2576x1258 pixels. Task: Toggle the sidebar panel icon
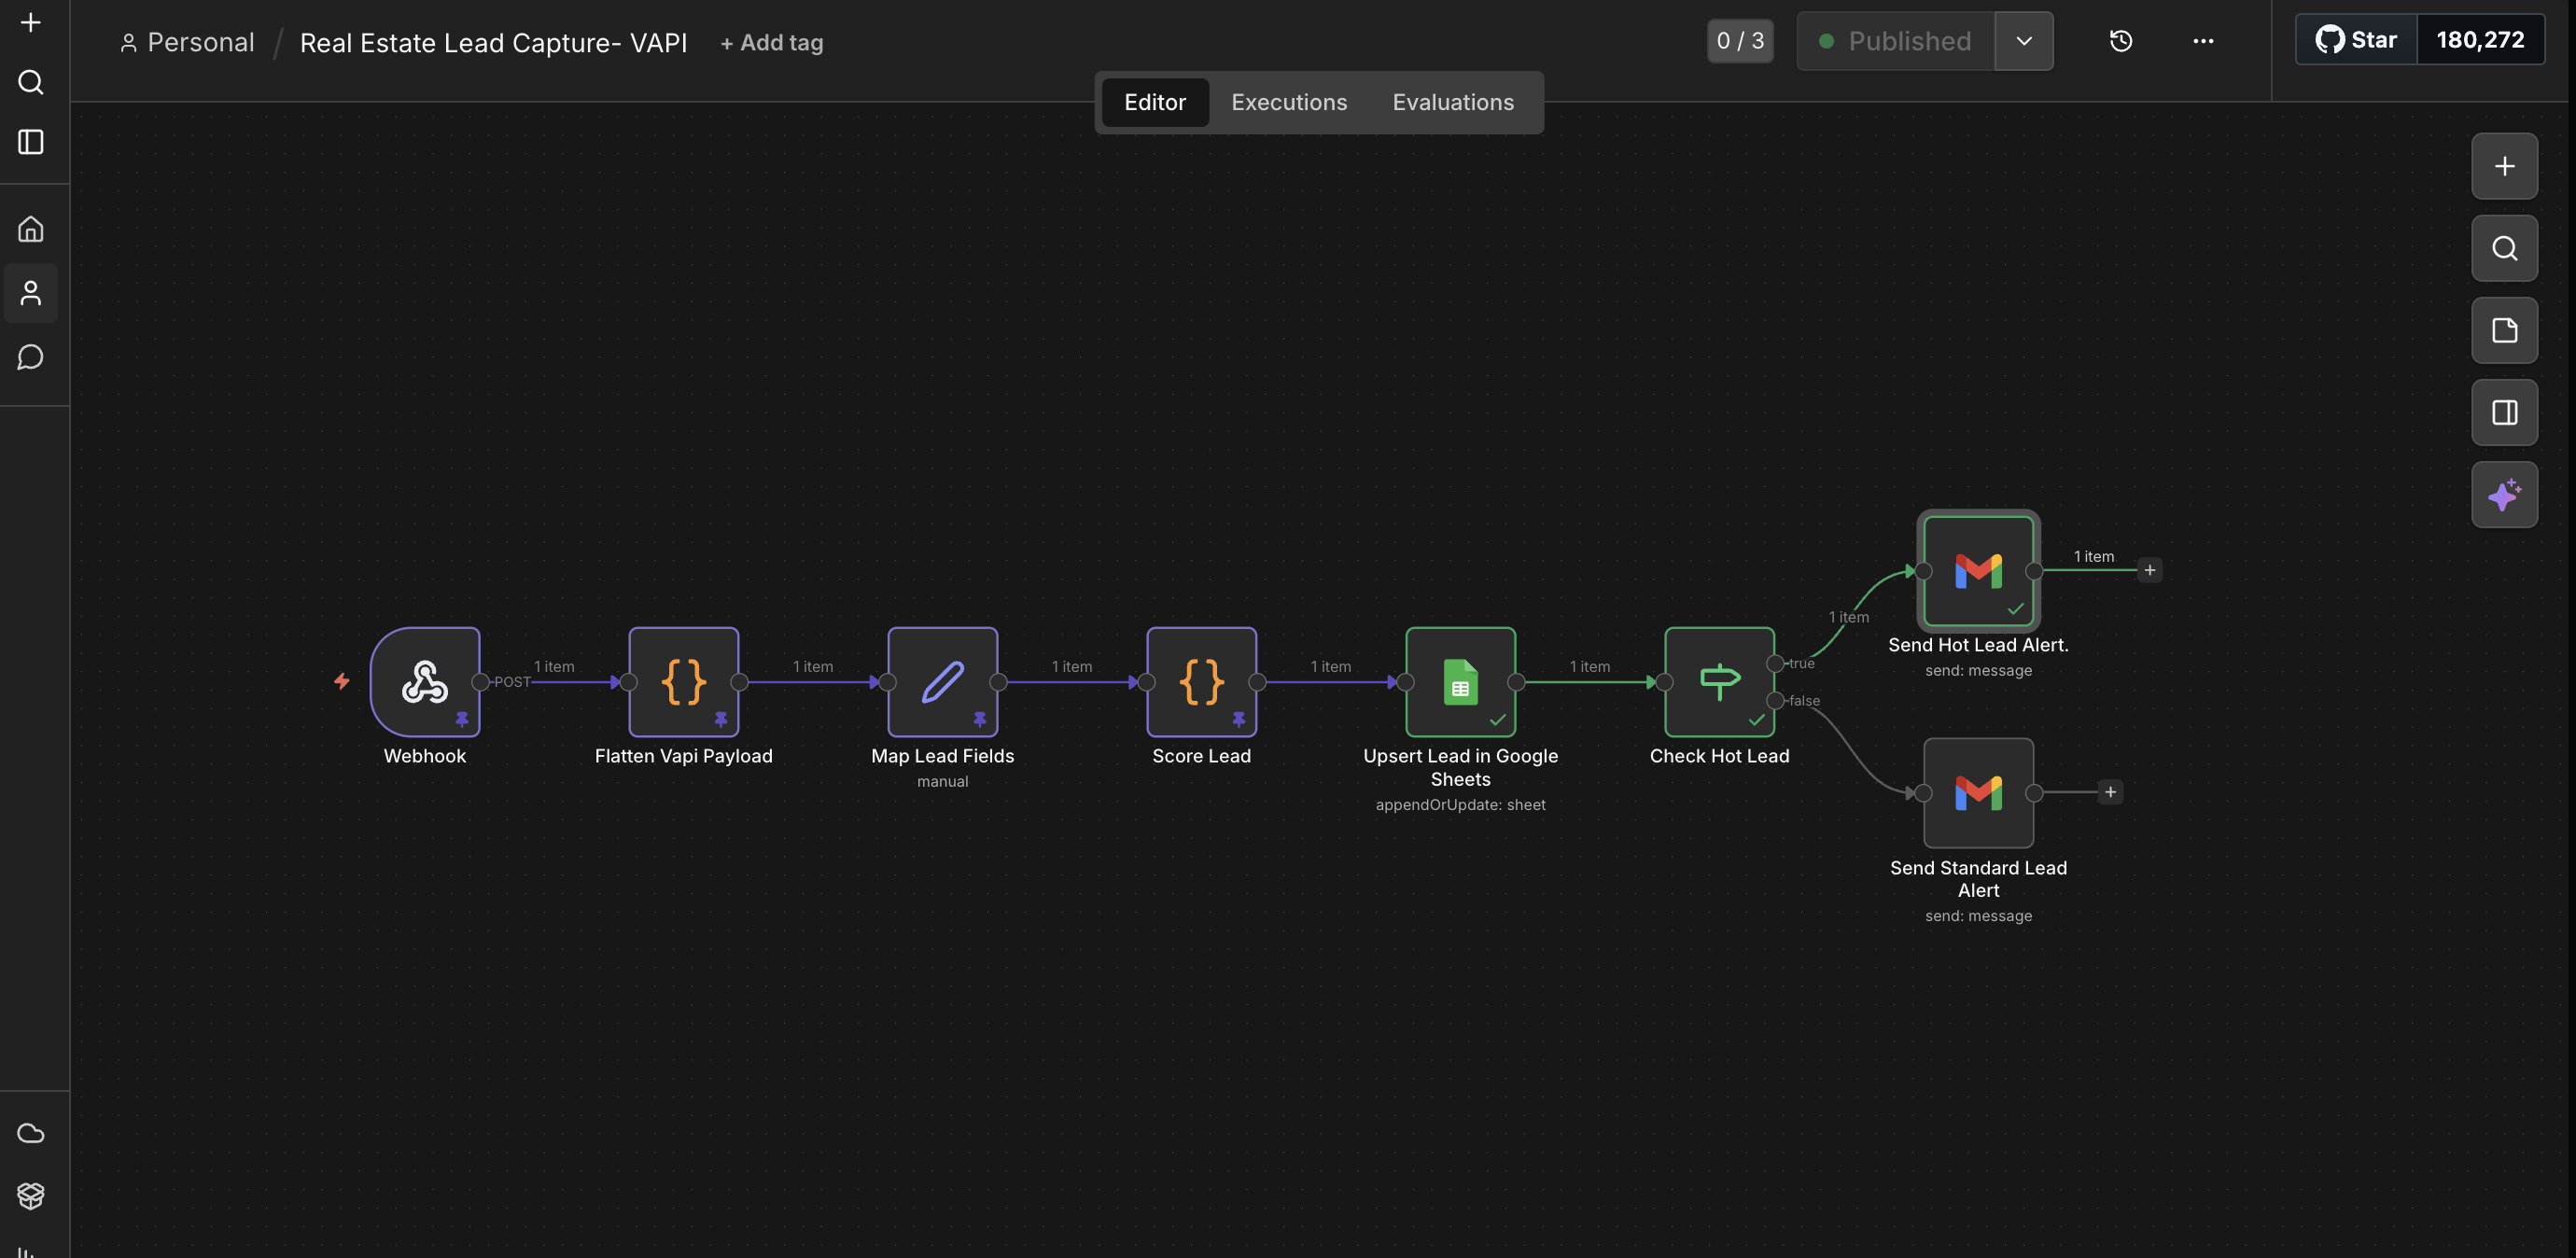coord(31,142)
